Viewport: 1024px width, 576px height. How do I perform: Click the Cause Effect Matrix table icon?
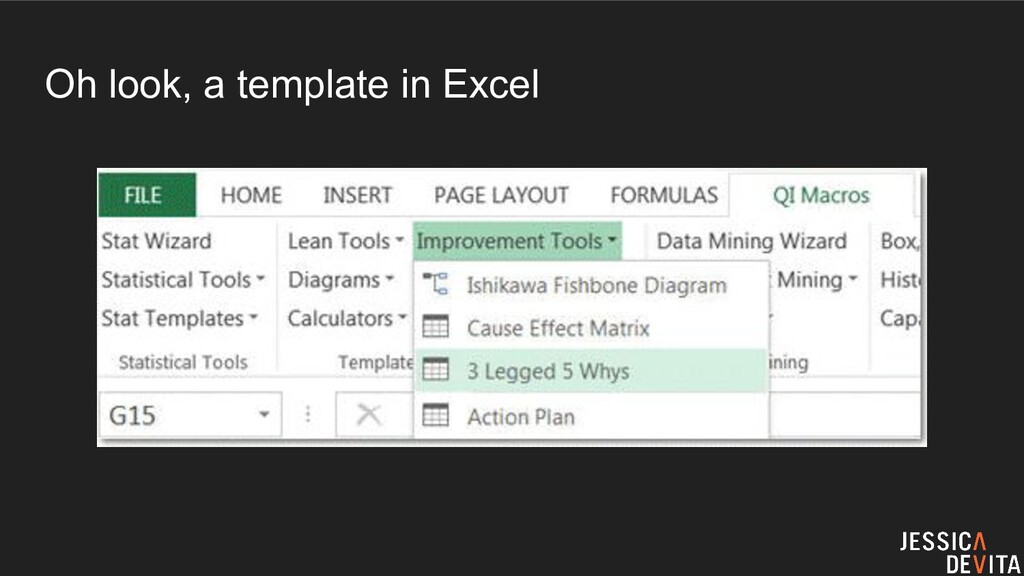(435, 327)
